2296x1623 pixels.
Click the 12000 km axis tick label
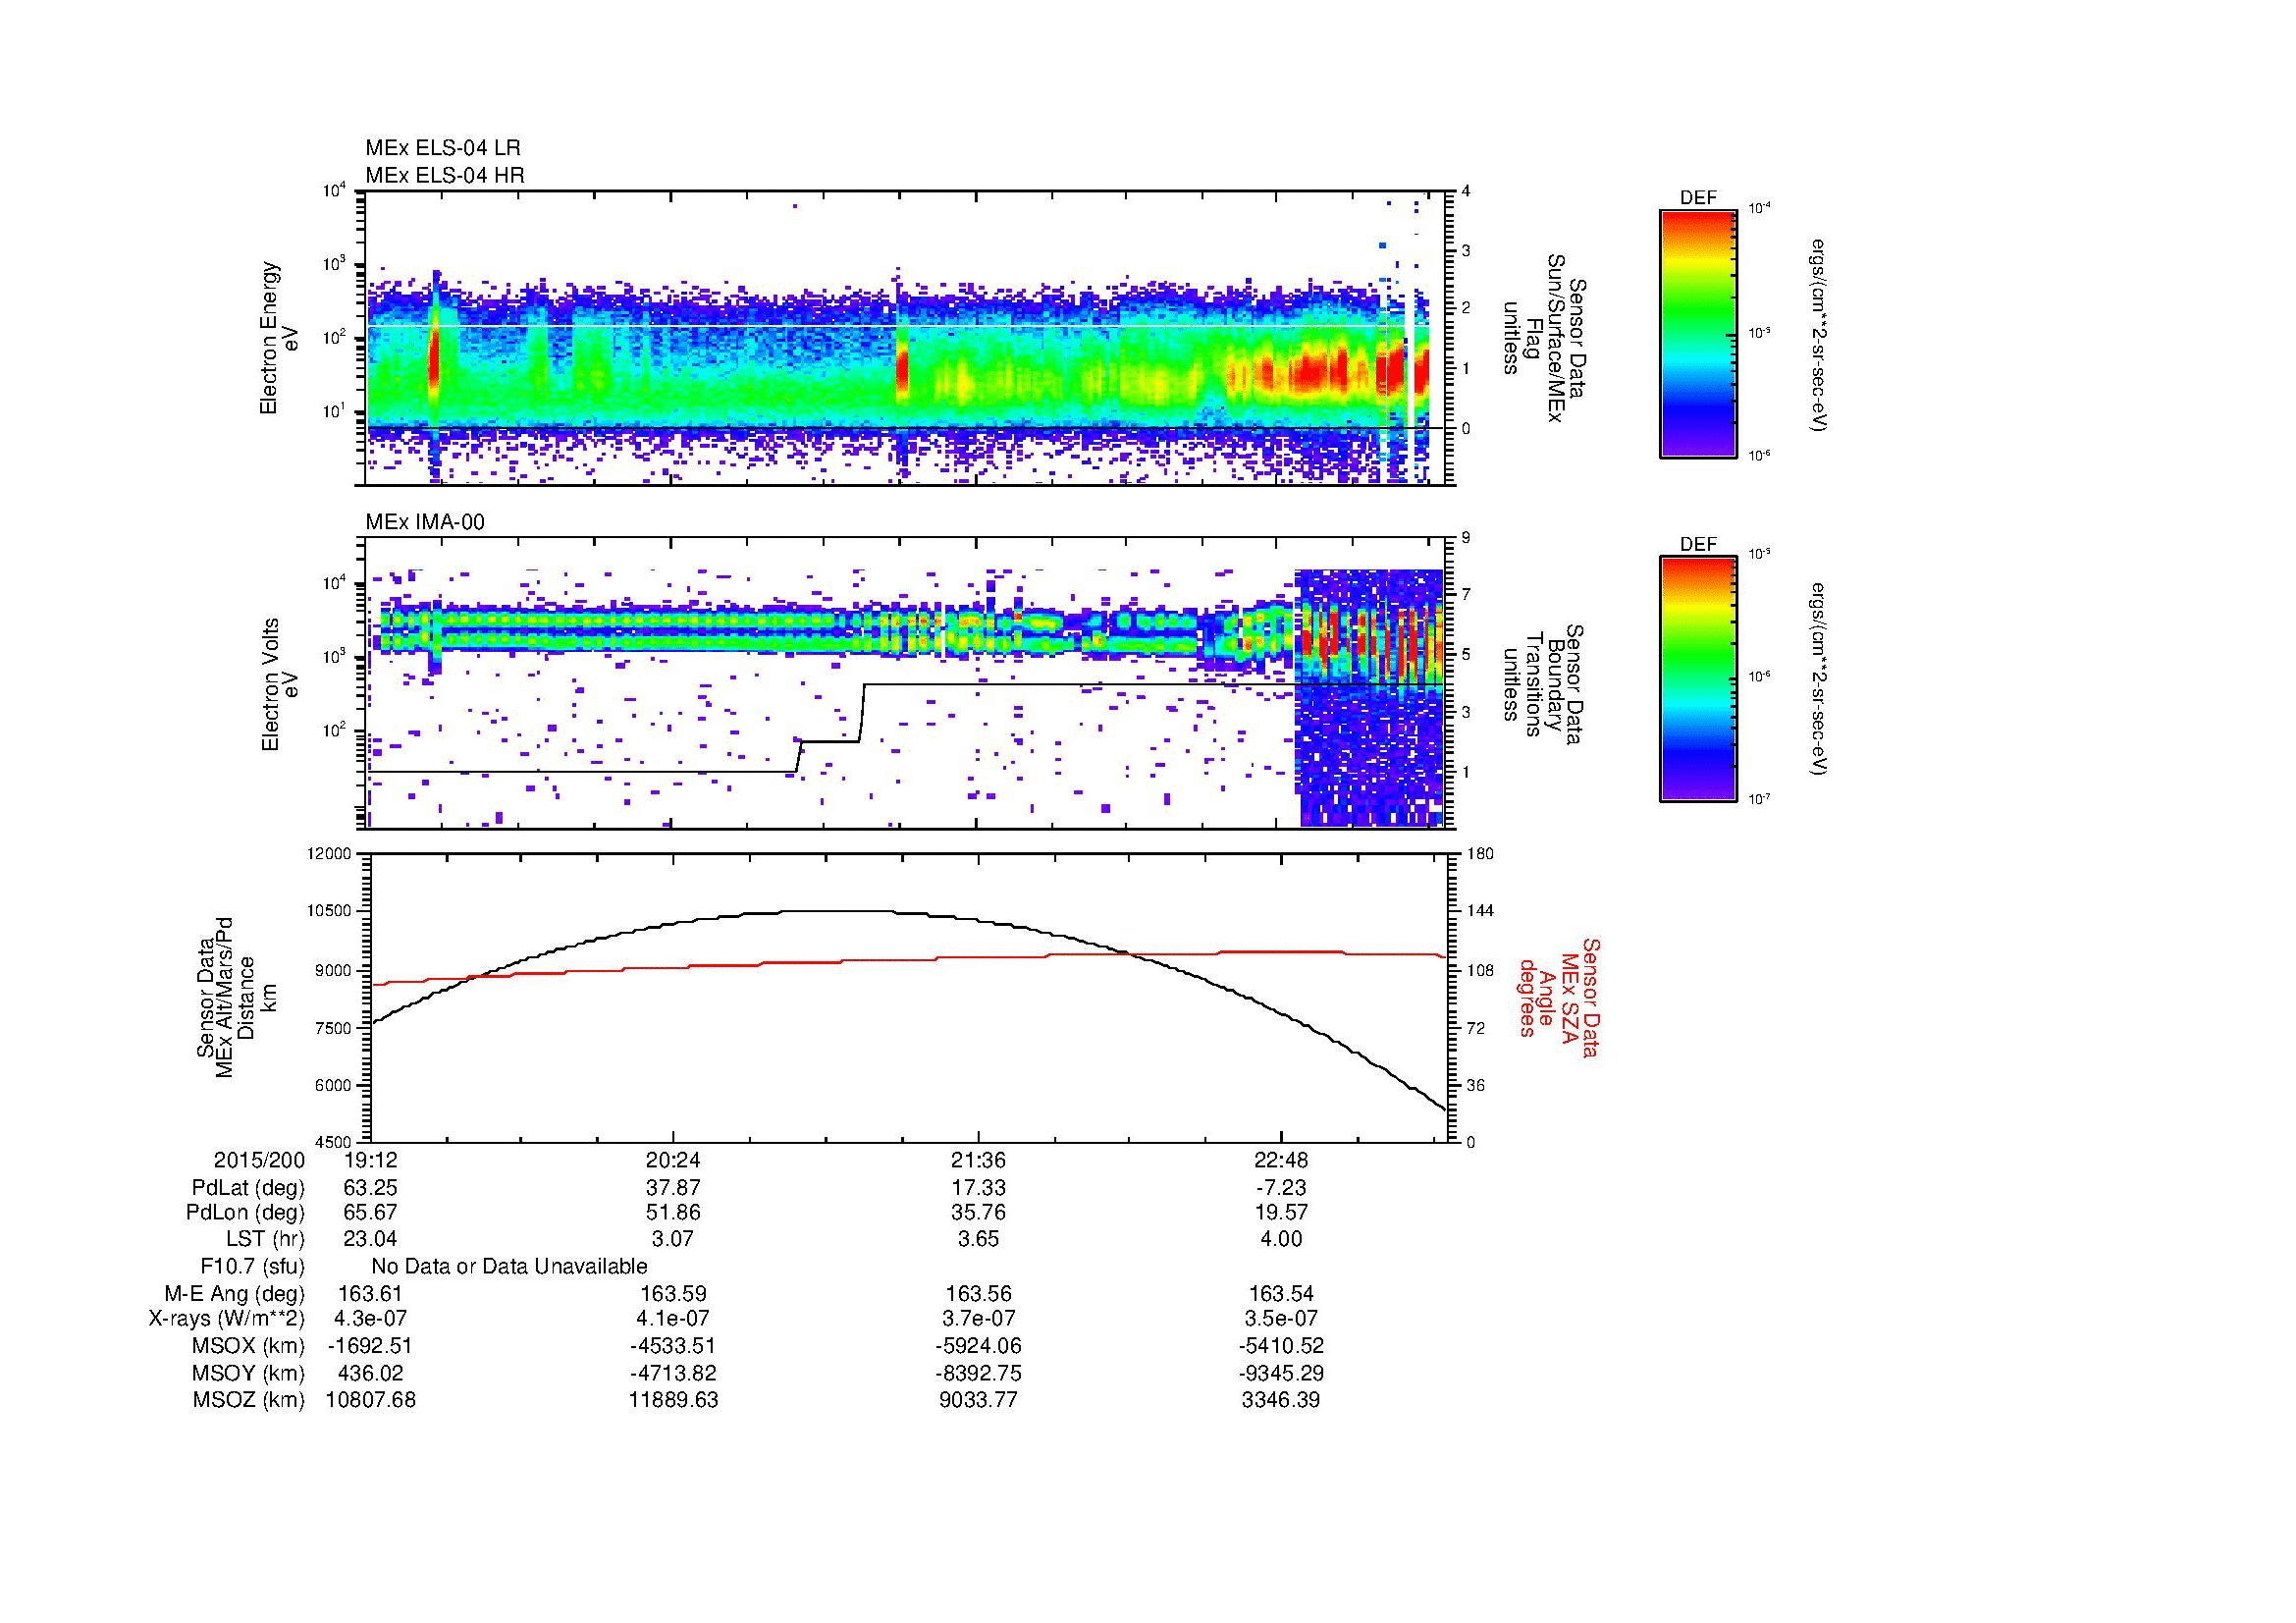point(330,854)
